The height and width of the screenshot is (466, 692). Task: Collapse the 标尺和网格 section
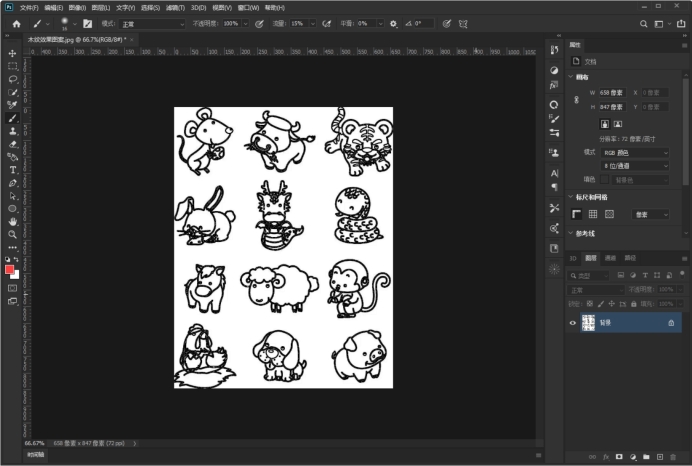pyautogui.click(x=571, y=197)
